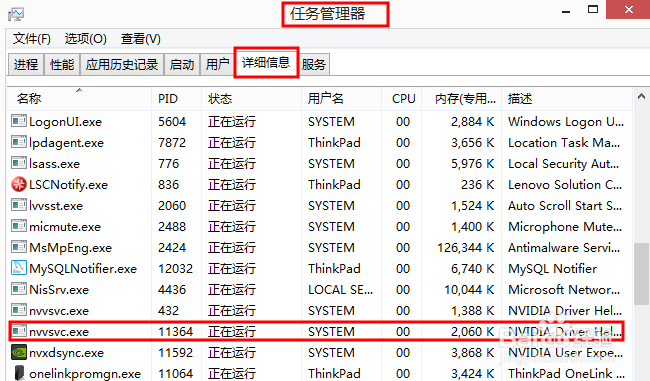Image resolution: width=650 pixels, height=381 pixels.
Task: Sort by the 内存(专用... column header
Action: coord(461,99)
